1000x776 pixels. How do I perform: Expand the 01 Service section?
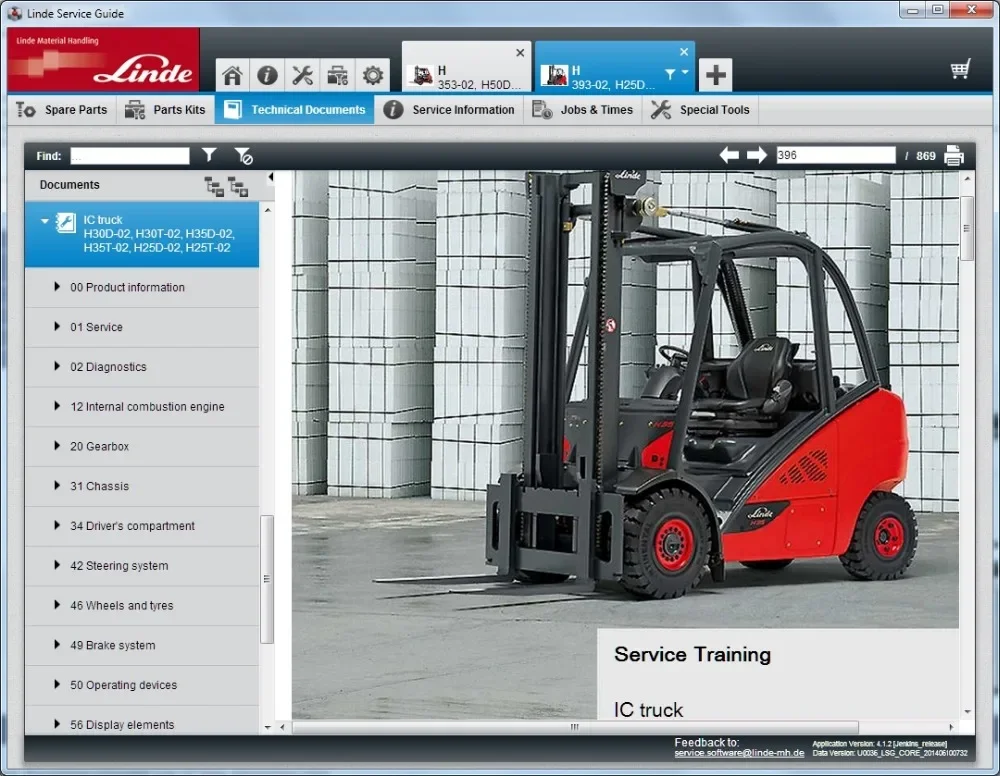[58, 327]
